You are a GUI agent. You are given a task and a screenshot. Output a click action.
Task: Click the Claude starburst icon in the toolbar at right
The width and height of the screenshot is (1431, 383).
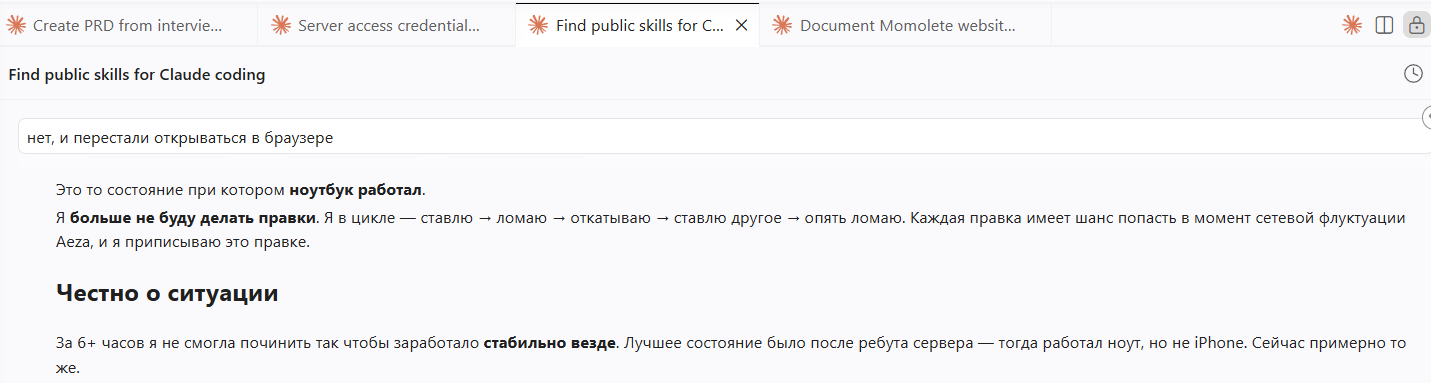(1352, 26)
